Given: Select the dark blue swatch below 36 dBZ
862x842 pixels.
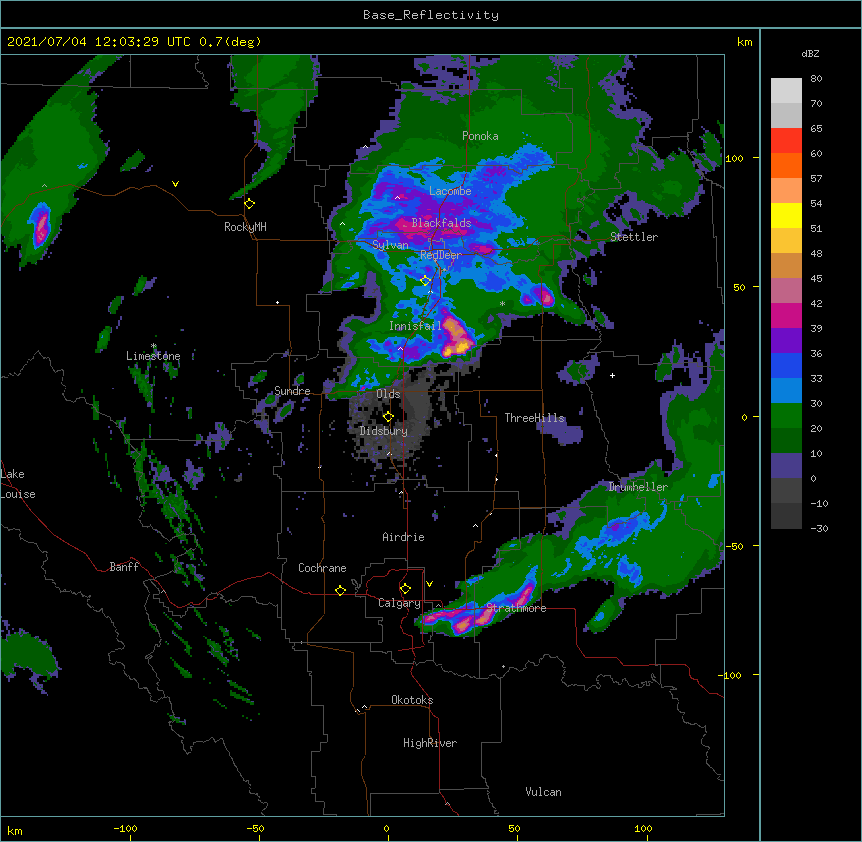Looking at the screenshot, I should coord(786,365).
